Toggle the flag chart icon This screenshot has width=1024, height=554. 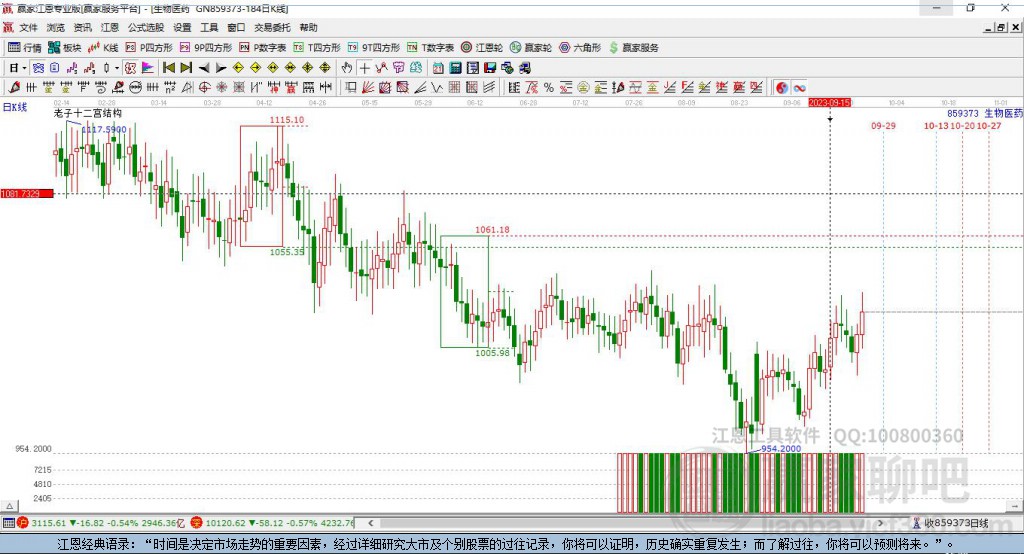pyautogui.click(x=148, y=68)
